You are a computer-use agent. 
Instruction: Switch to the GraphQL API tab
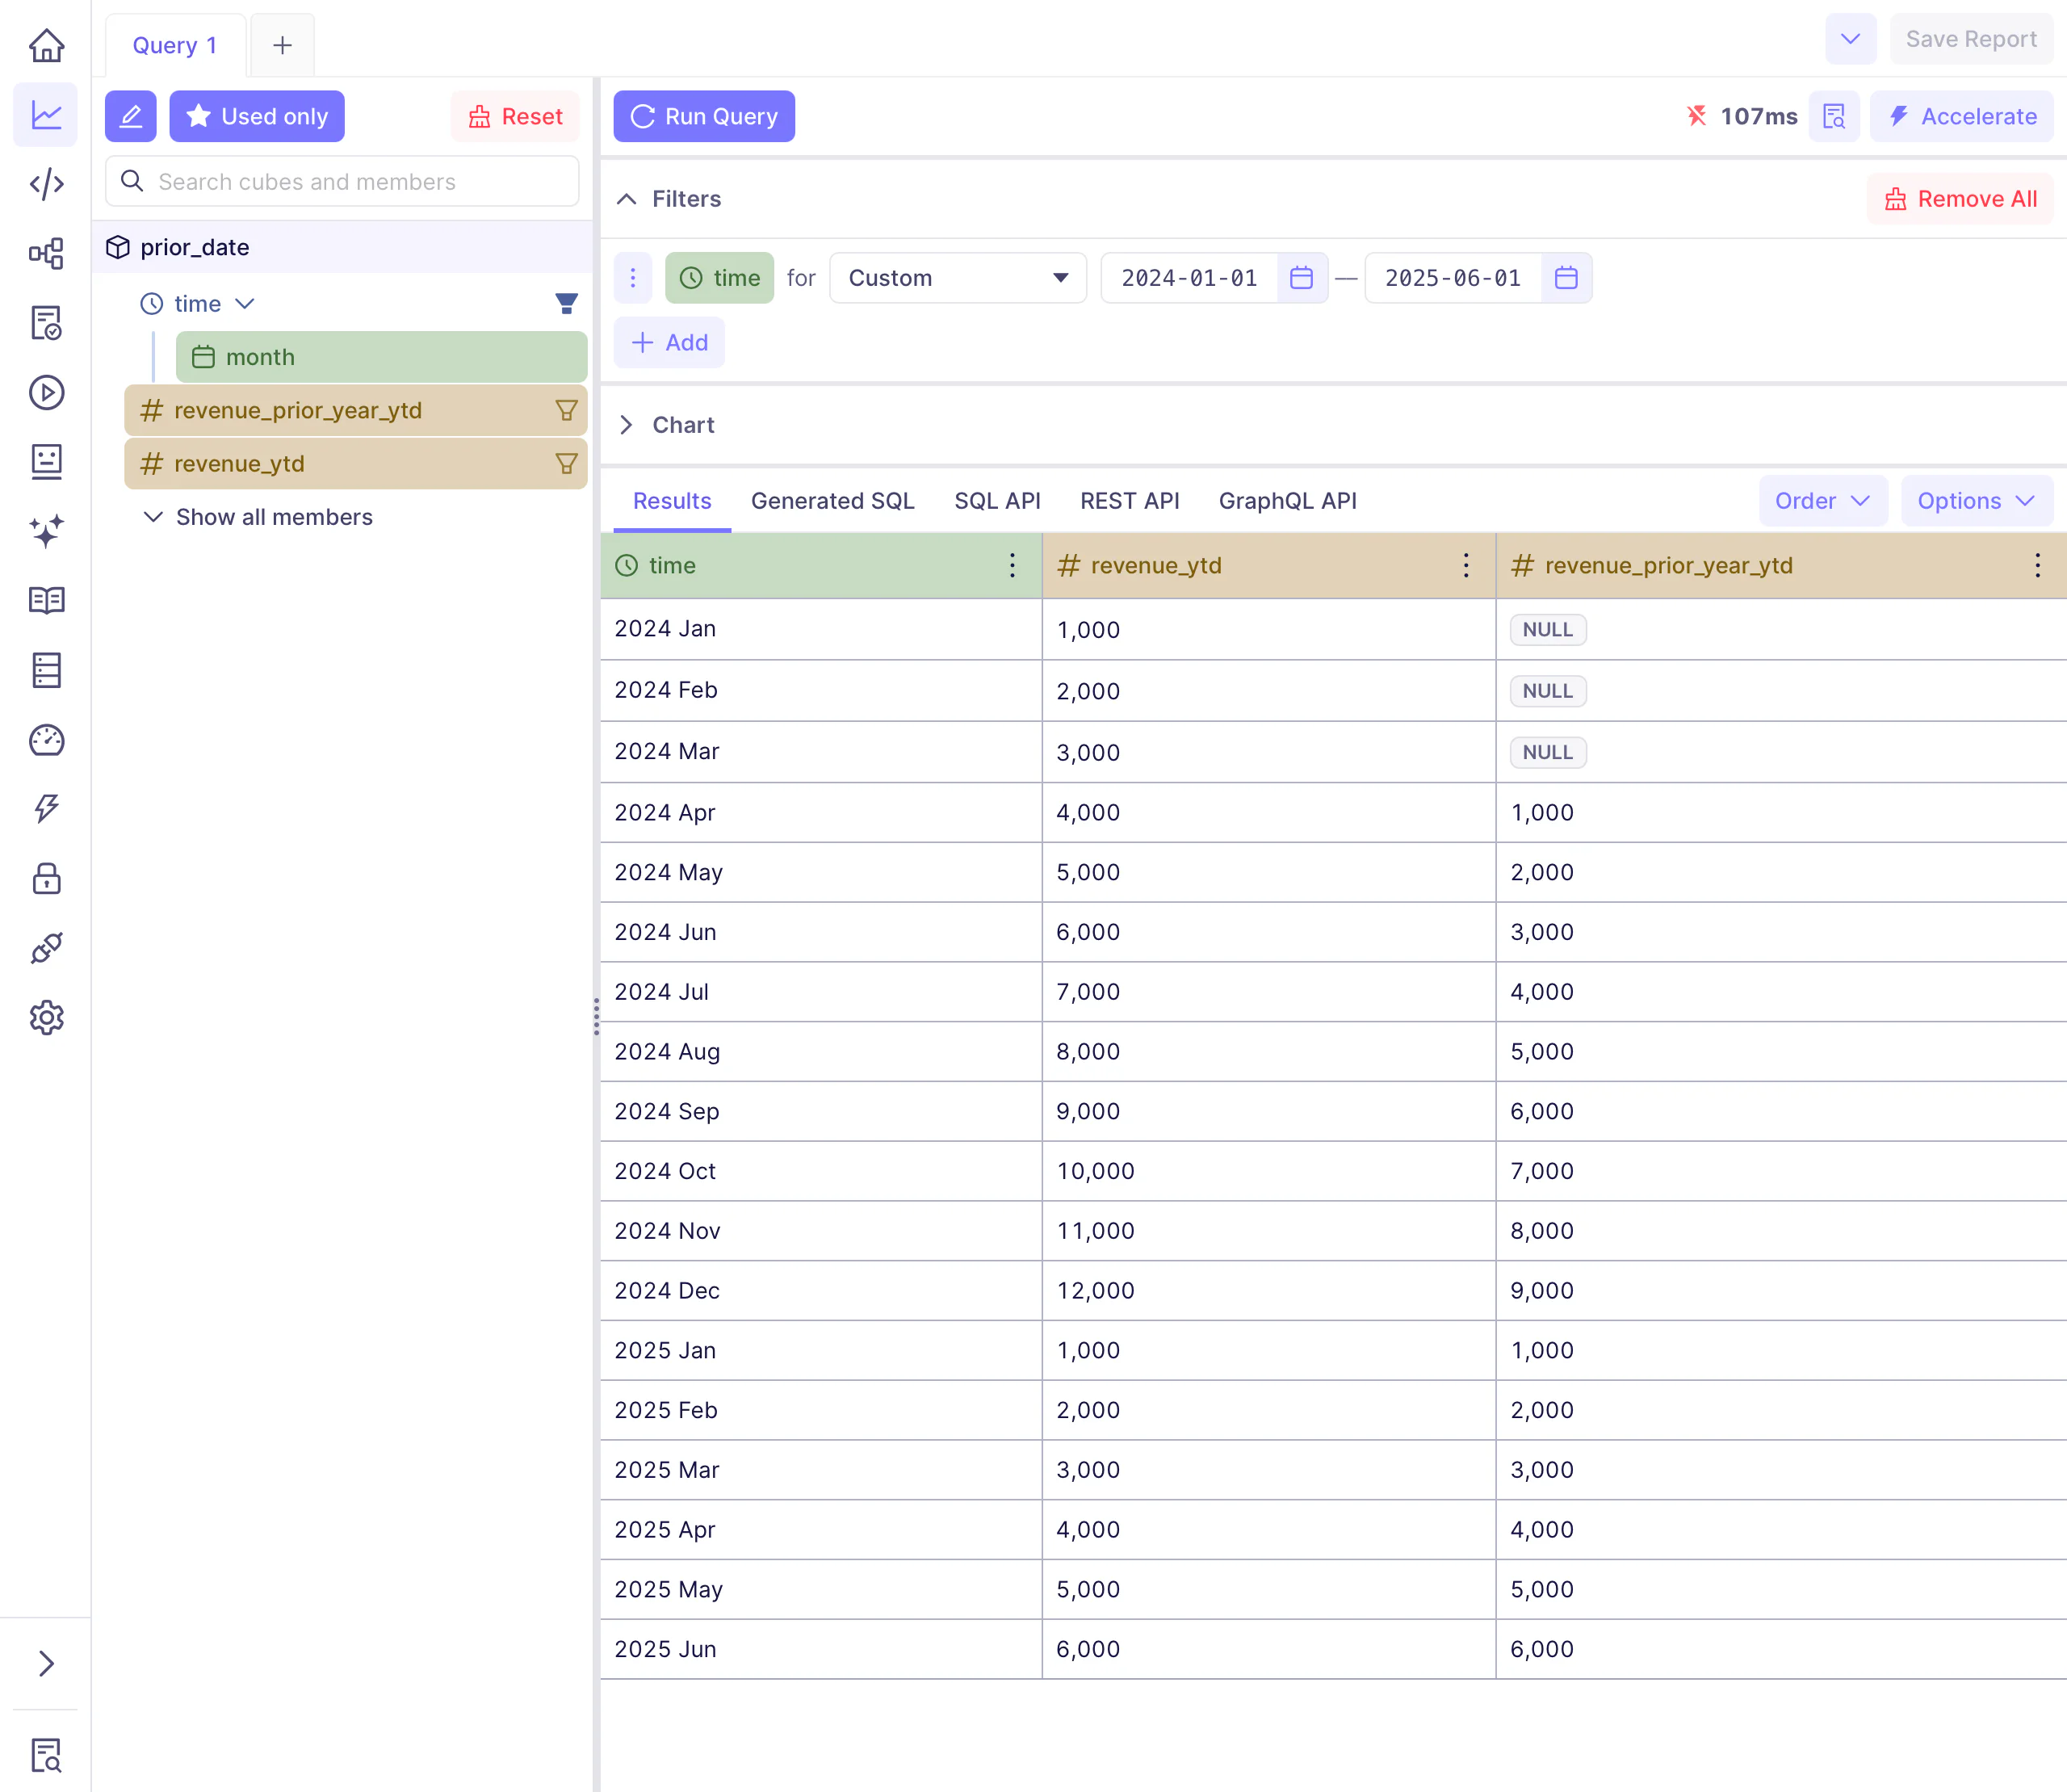point(1287,501)
